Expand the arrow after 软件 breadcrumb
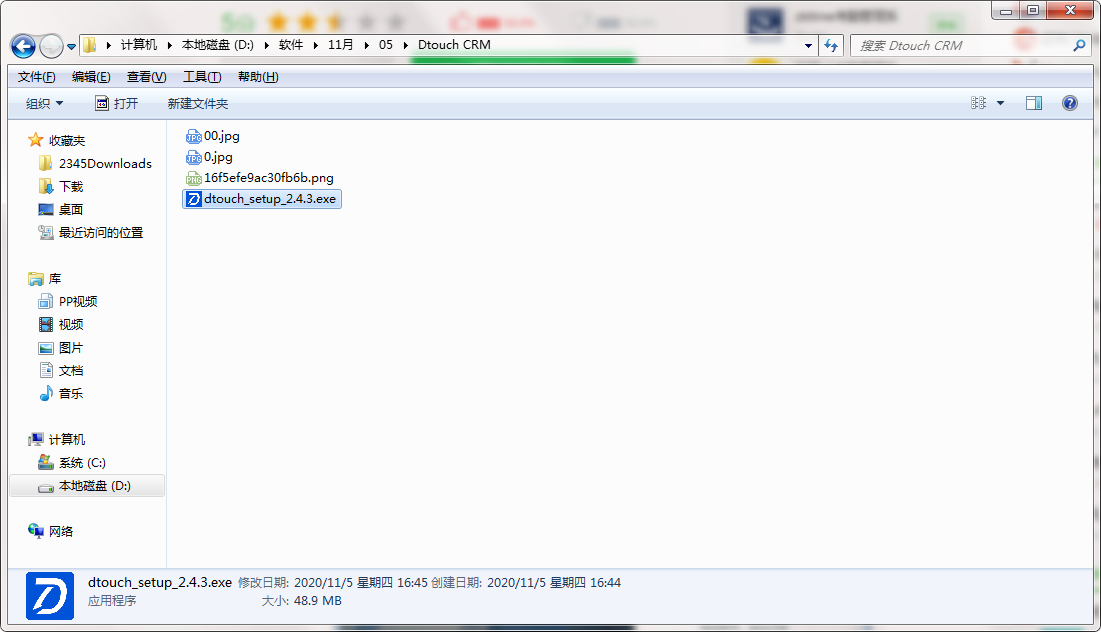The image size is (1101, 632). (x=315, y=45)
